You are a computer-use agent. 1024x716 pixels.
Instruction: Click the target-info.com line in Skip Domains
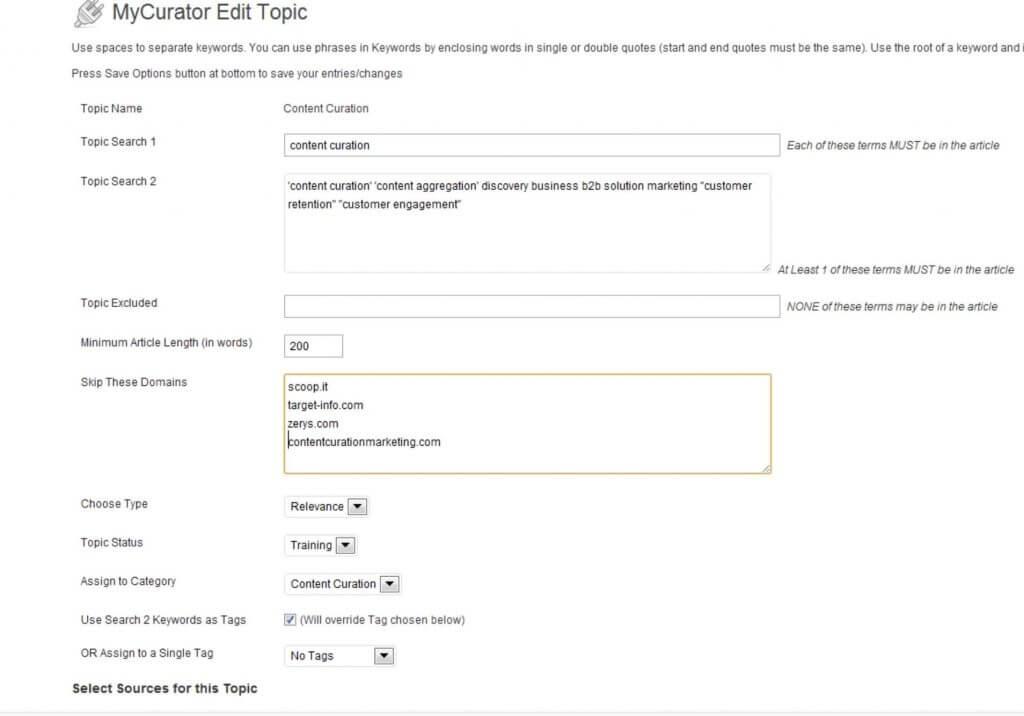coord(325,406)
